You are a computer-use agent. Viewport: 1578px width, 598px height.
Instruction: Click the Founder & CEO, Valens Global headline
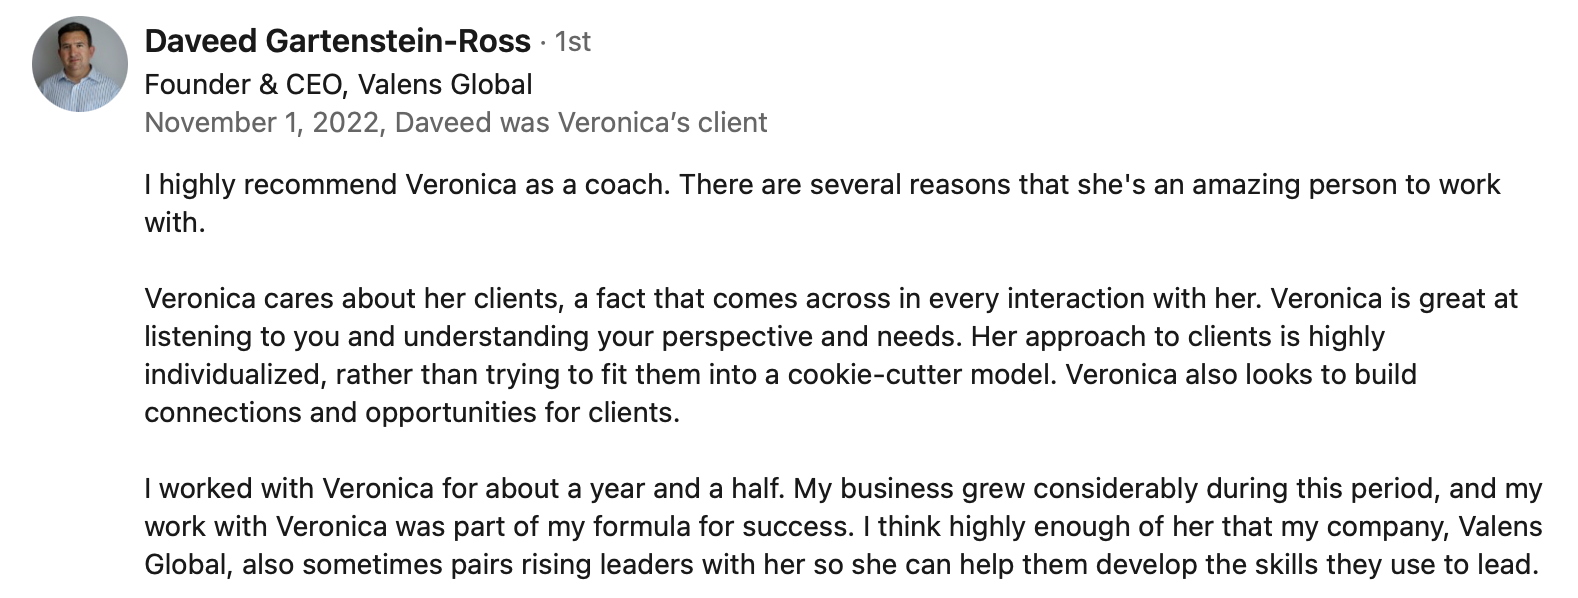coord(338,84)
